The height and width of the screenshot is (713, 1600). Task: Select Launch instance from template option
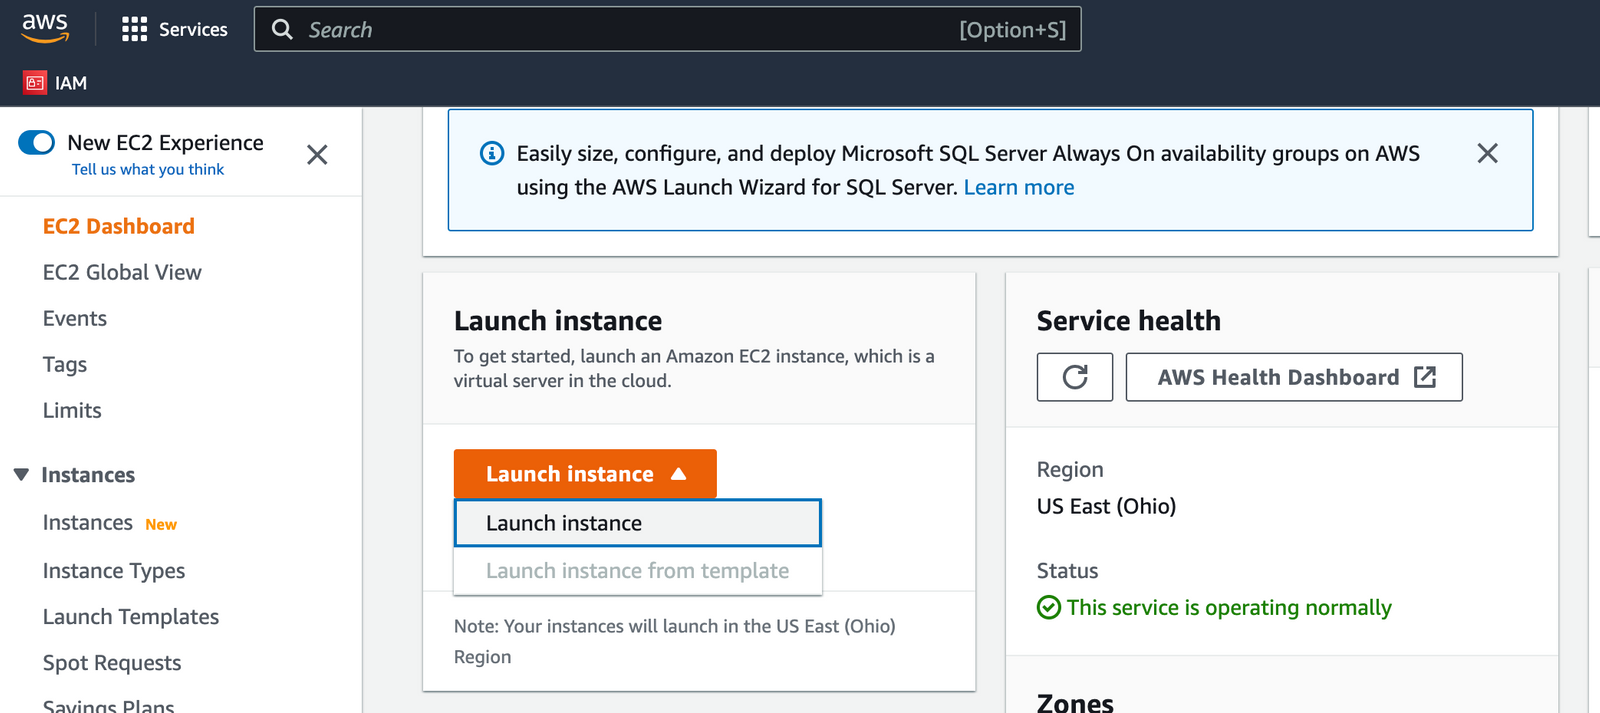638,571
